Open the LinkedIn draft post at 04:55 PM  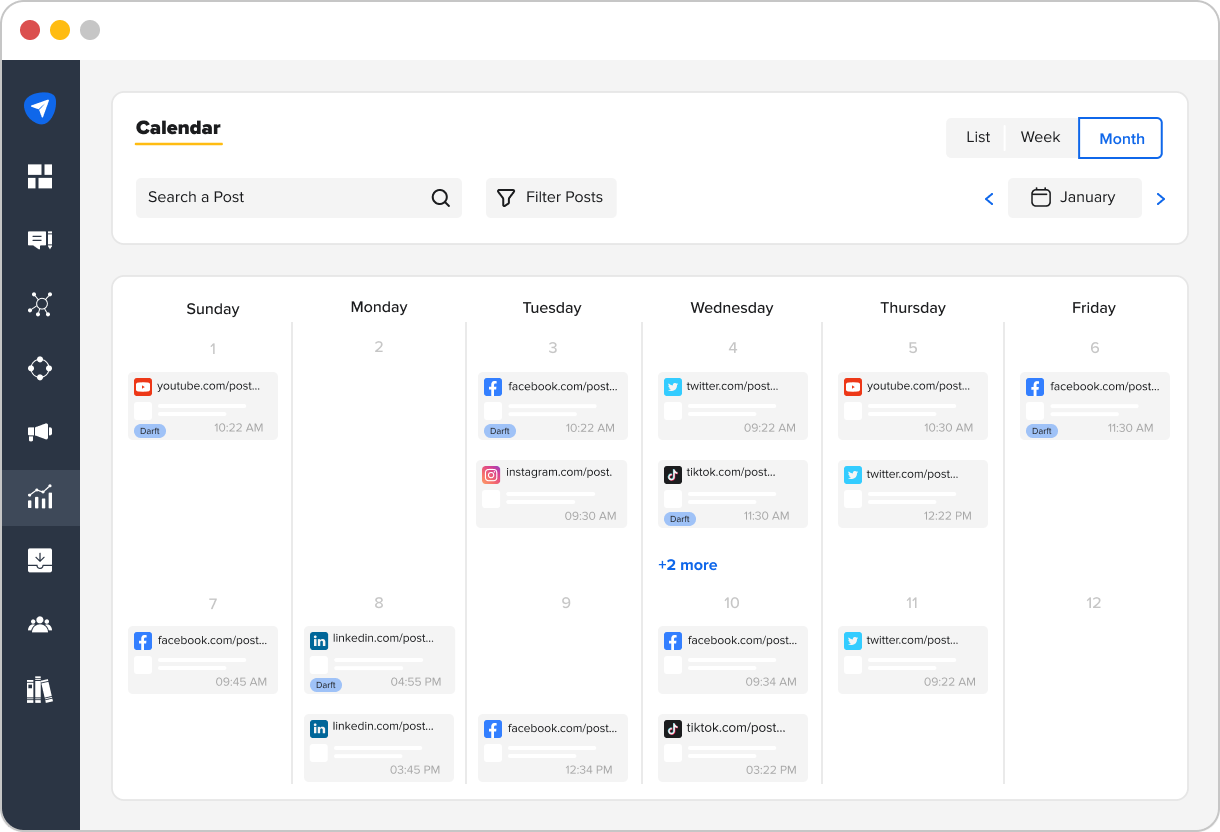pos(379,660)
